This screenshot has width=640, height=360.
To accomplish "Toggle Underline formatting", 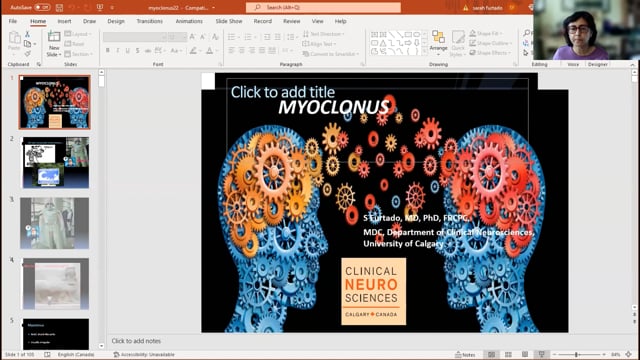I will coord(127,51).
